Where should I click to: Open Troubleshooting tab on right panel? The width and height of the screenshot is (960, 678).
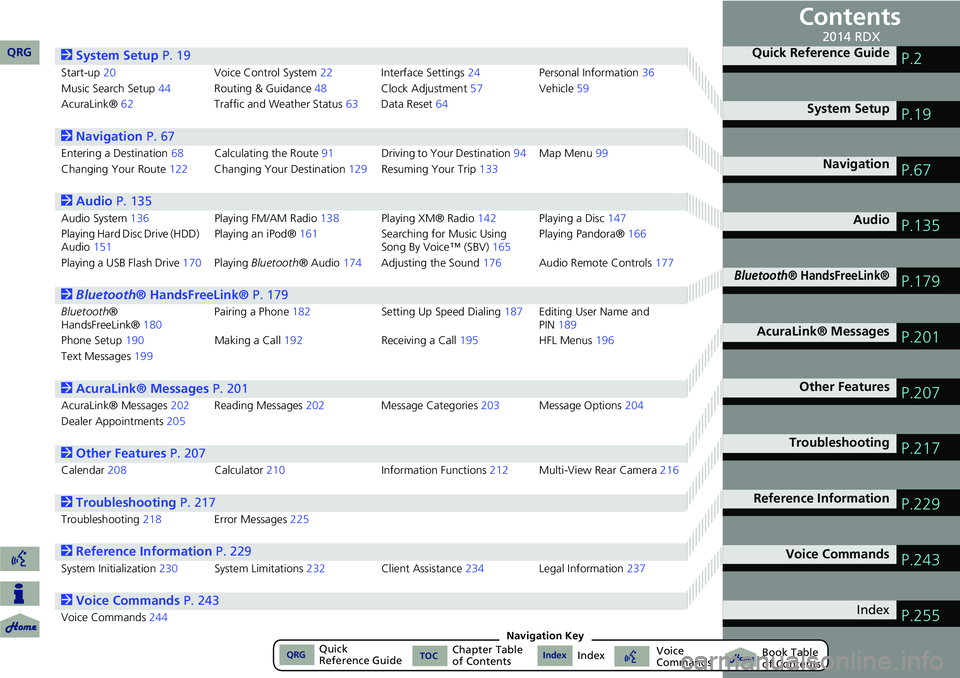(x=841, y=448)
